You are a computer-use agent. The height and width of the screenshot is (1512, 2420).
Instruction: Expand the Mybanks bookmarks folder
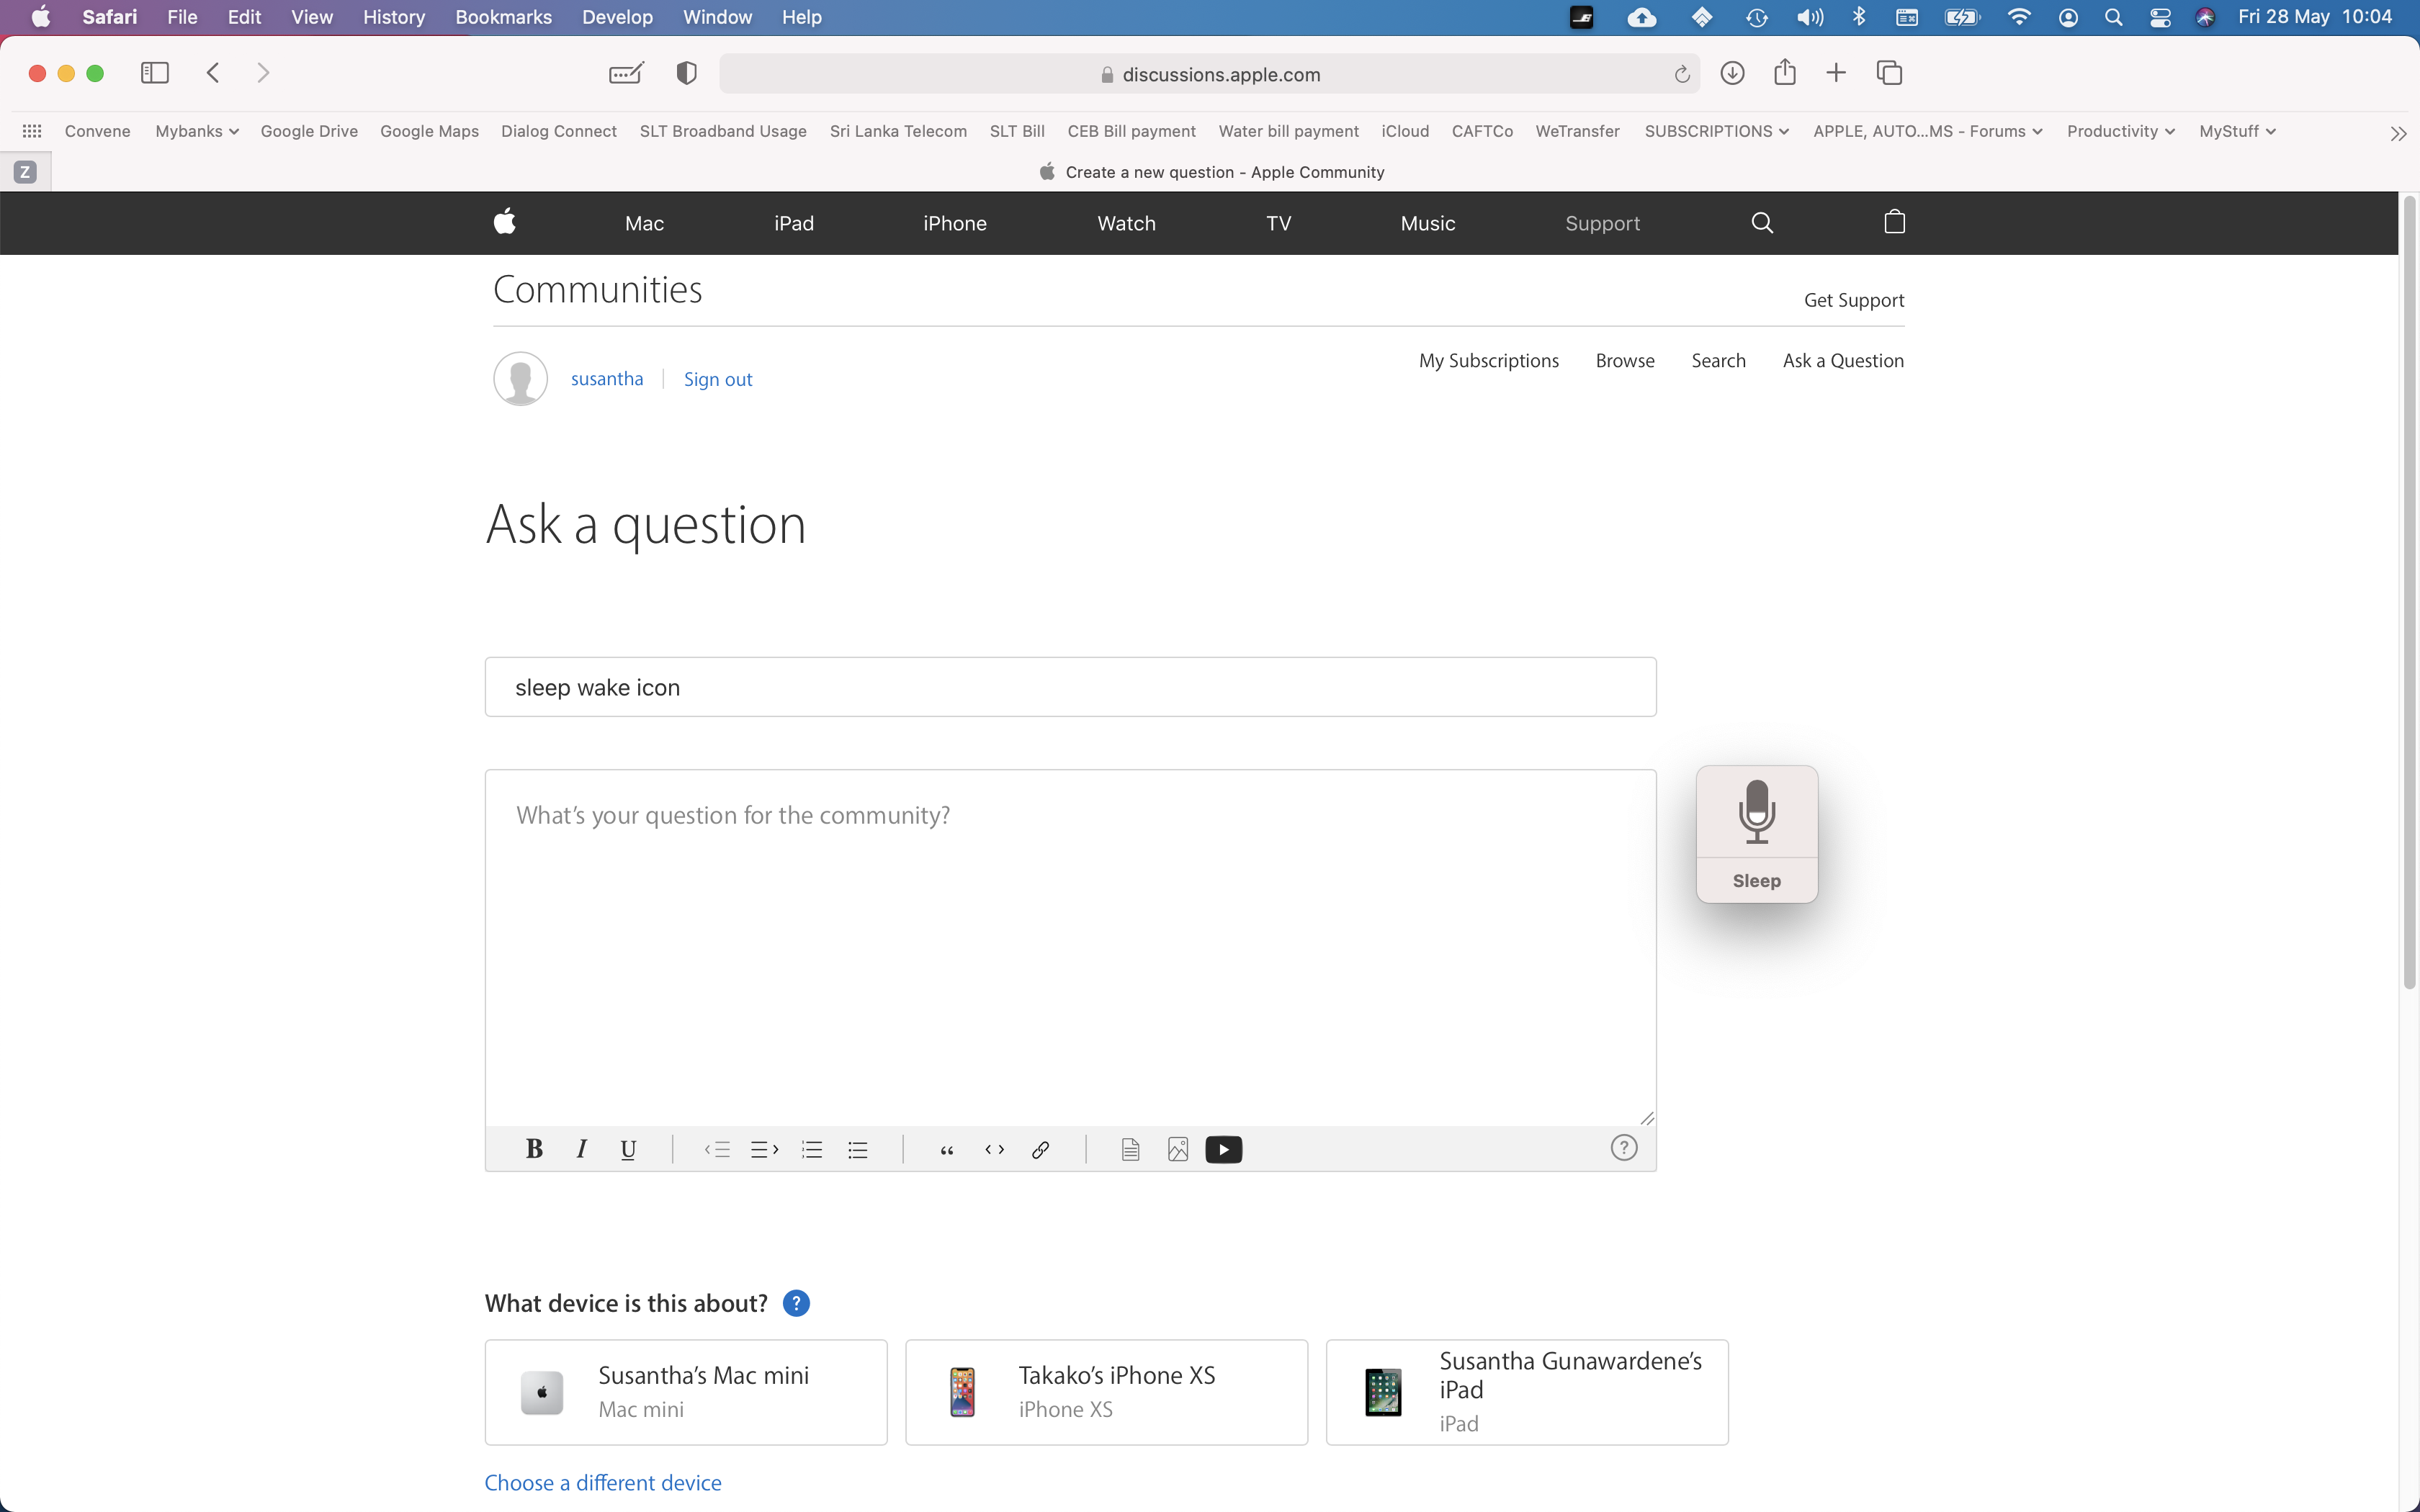pos(196,131)
